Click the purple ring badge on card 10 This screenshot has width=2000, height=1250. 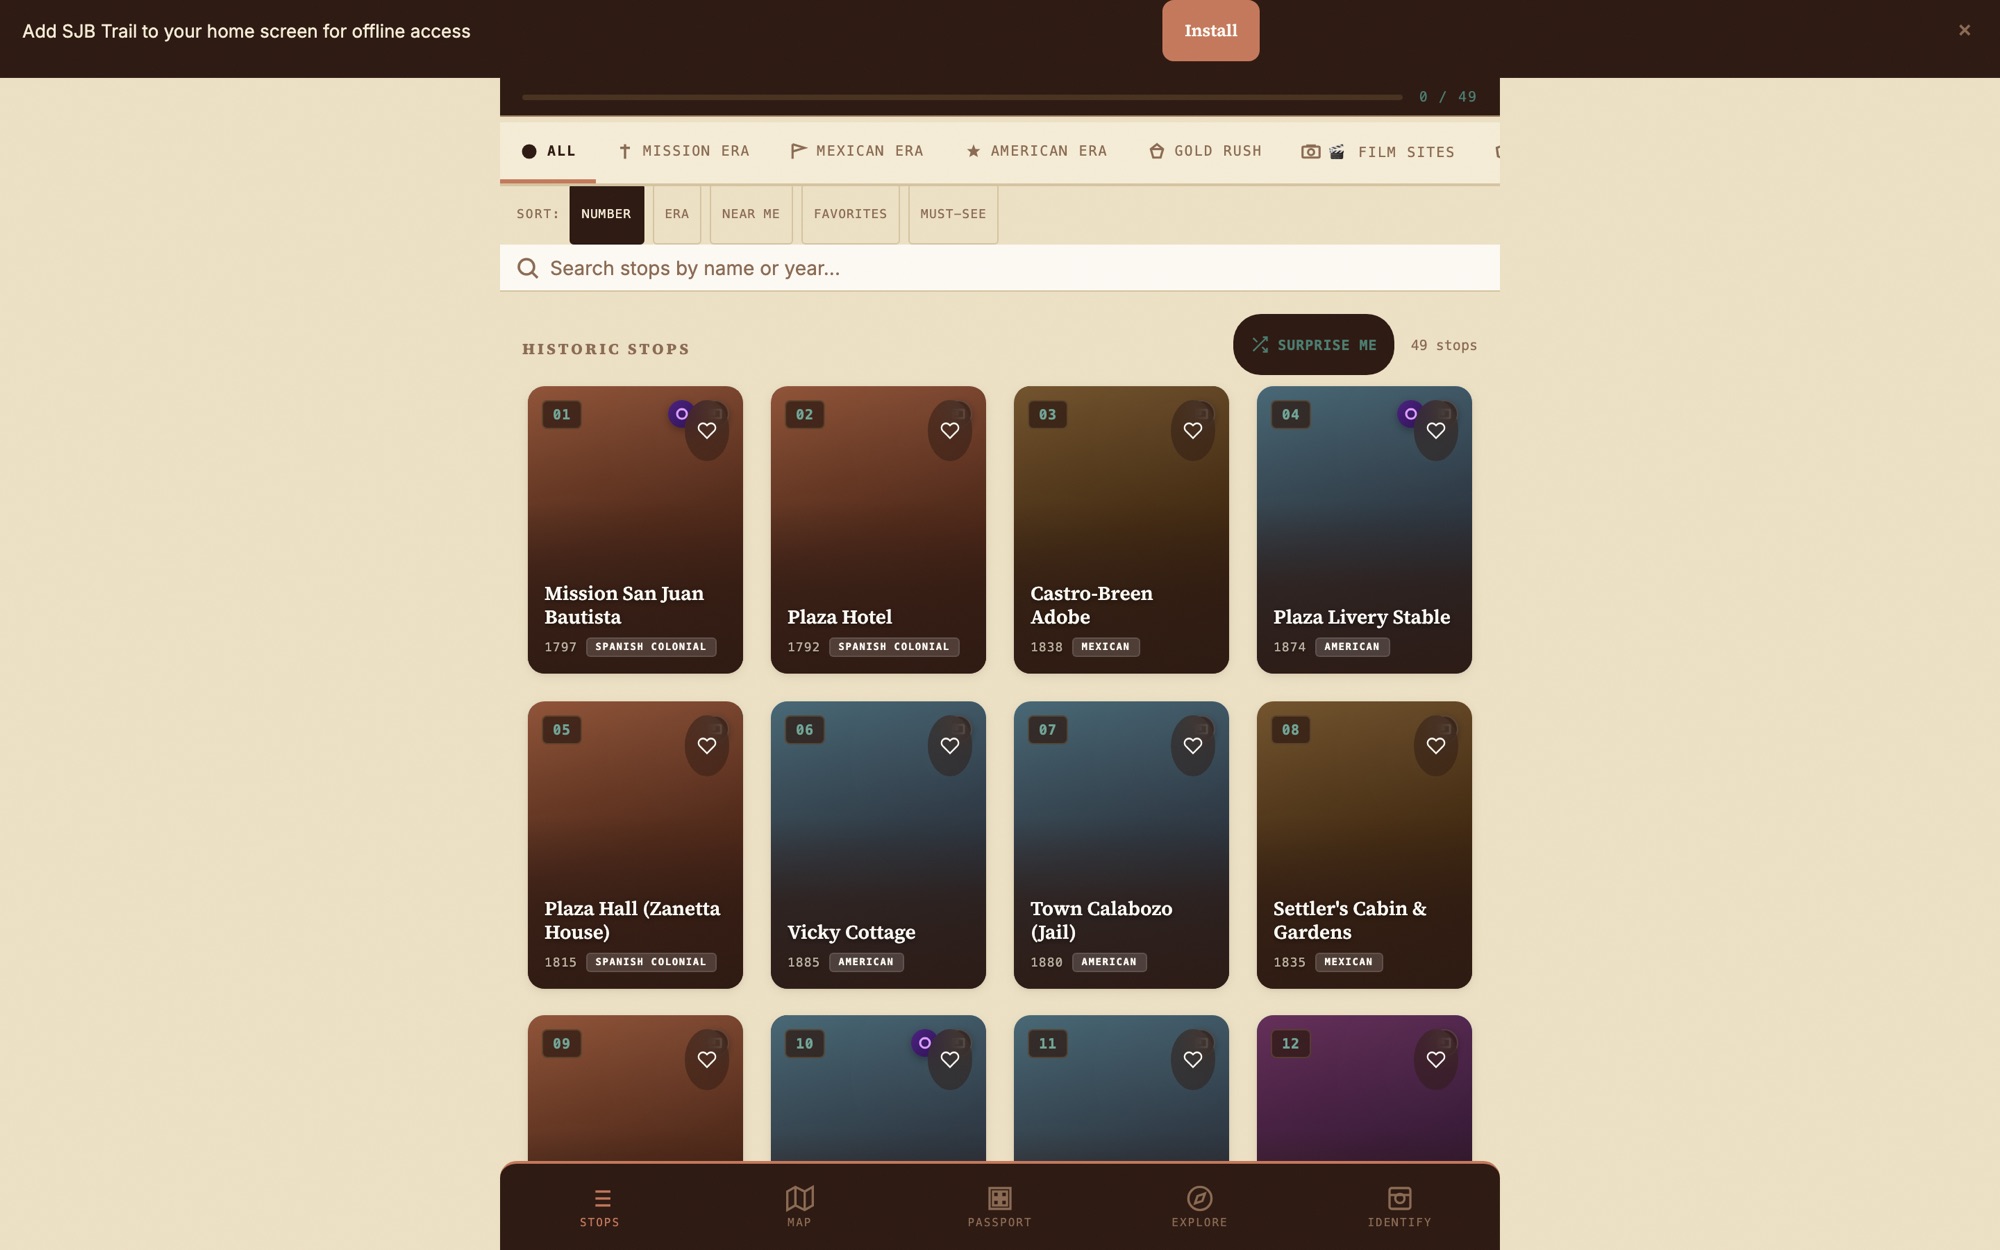point(924,1043)
